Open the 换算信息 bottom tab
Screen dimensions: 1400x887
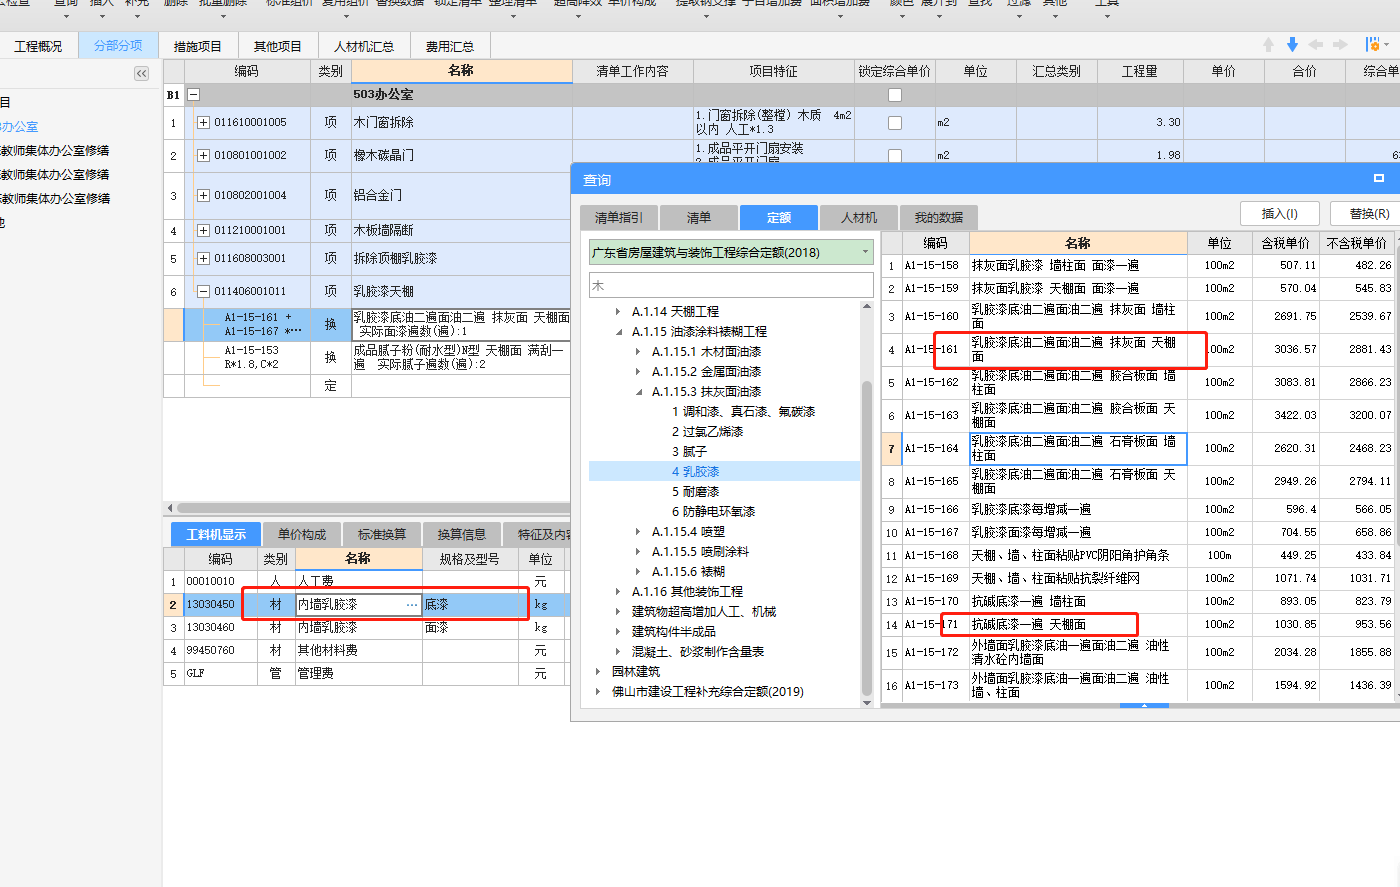pyautogui.click(x=462, y=534)
